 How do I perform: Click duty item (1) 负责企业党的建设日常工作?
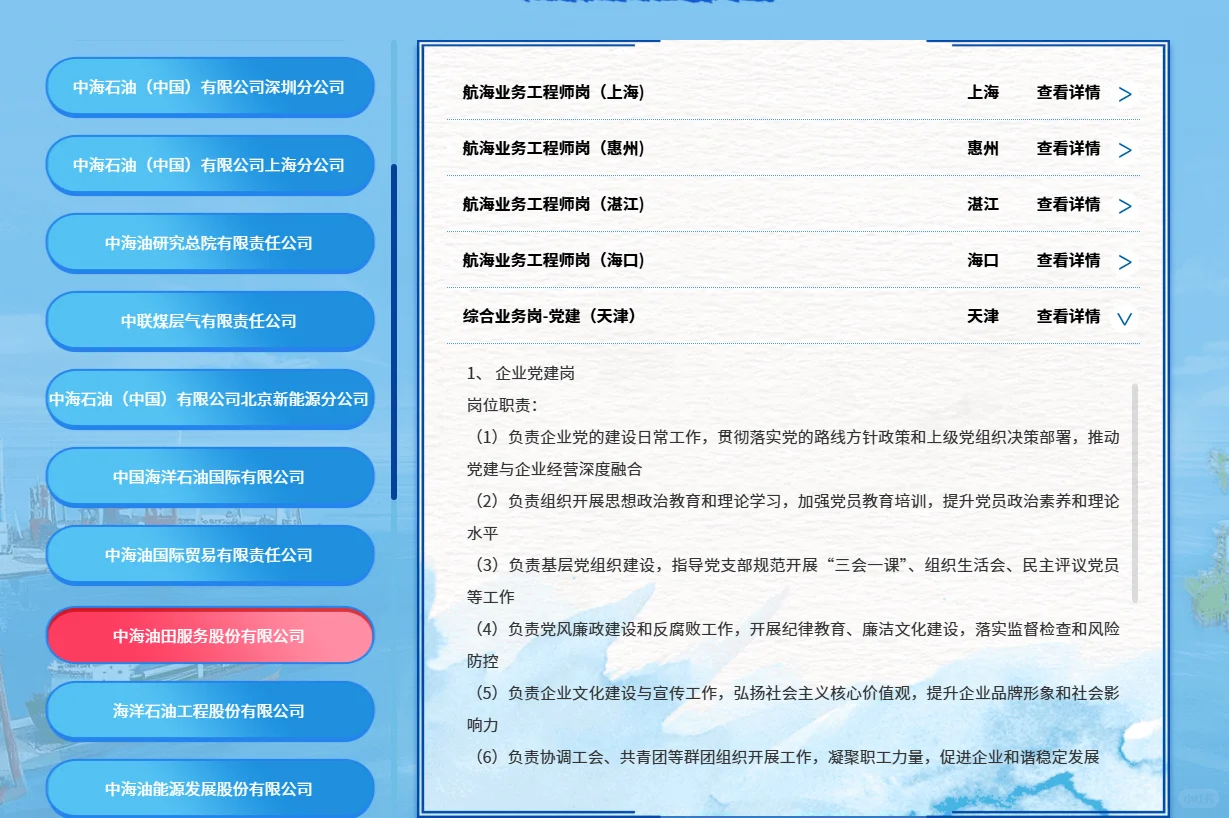click(x=793, y=453)
